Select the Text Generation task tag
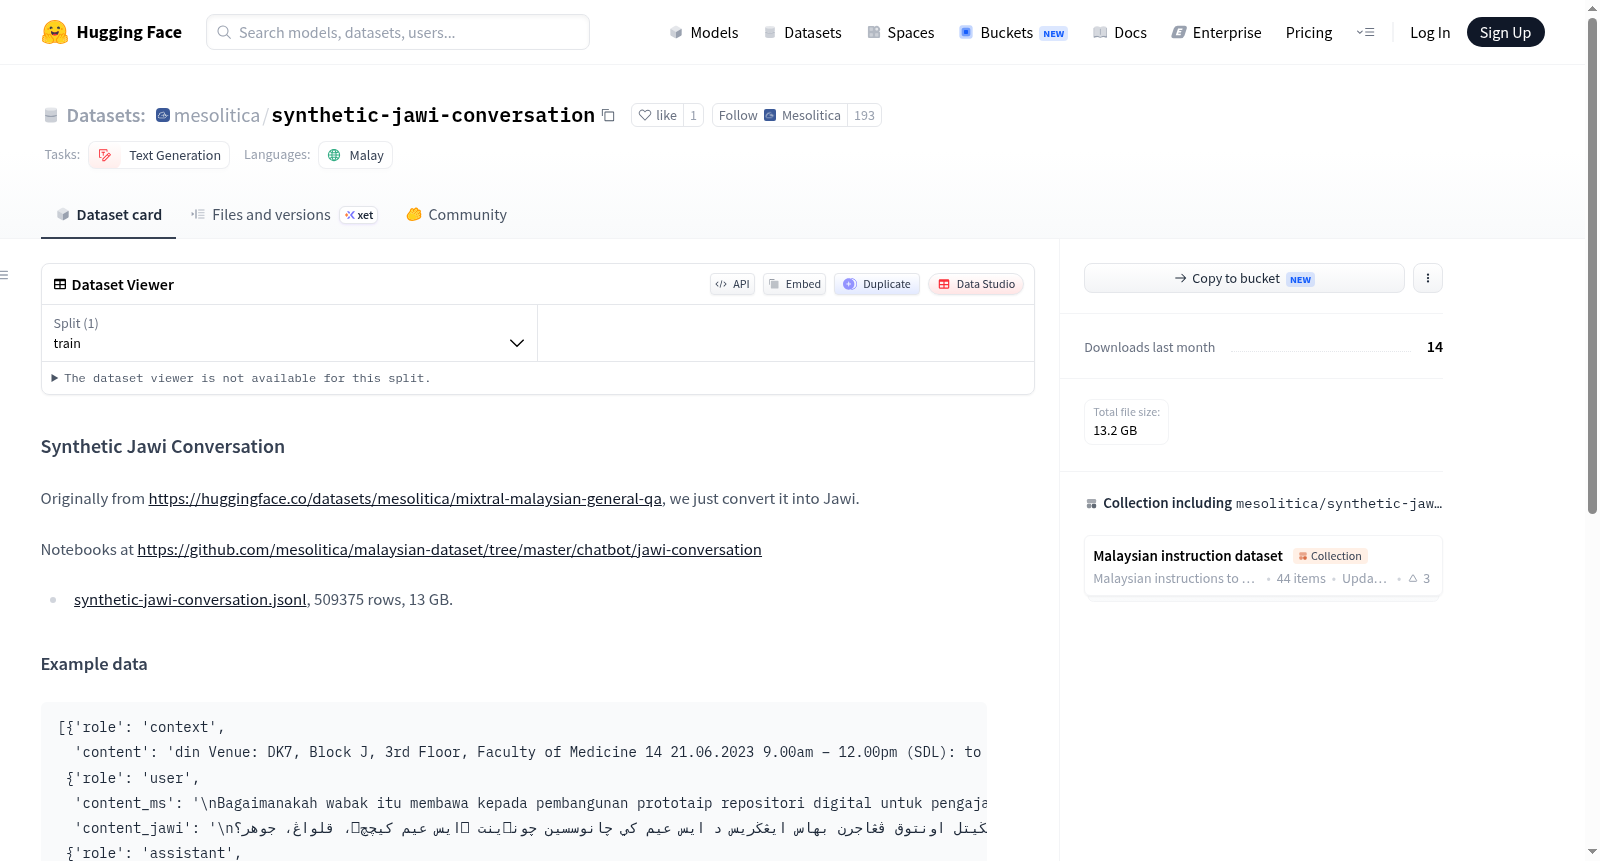 click(159, 155)
